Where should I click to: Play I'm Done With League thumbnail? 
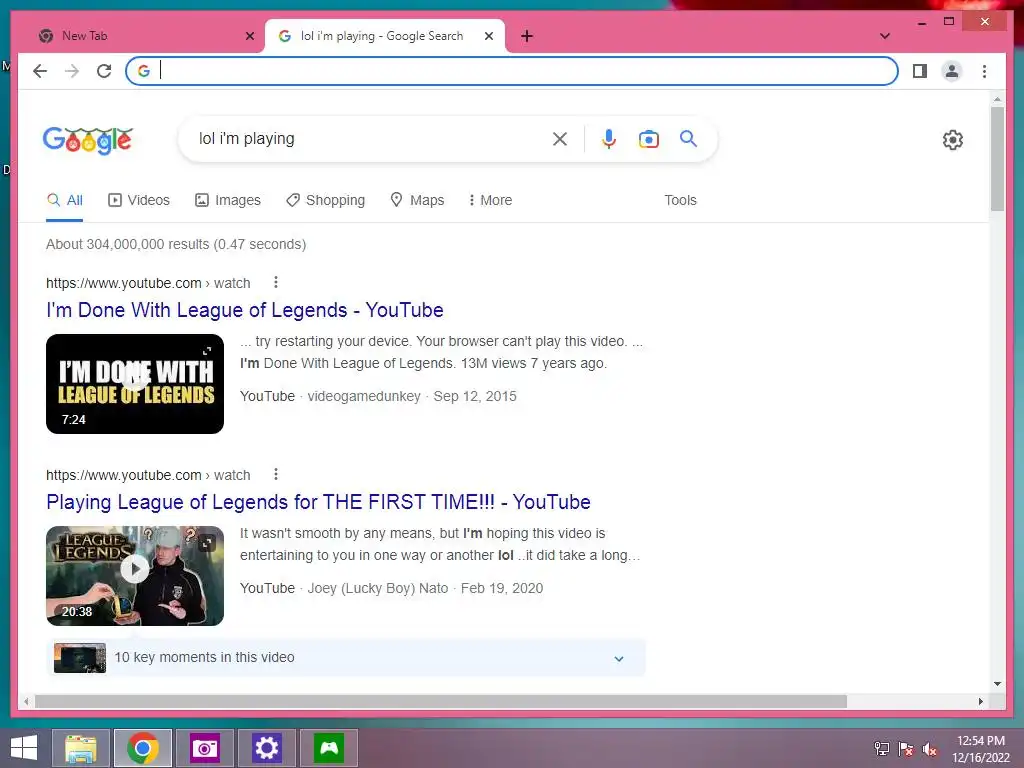pos(135,384)
